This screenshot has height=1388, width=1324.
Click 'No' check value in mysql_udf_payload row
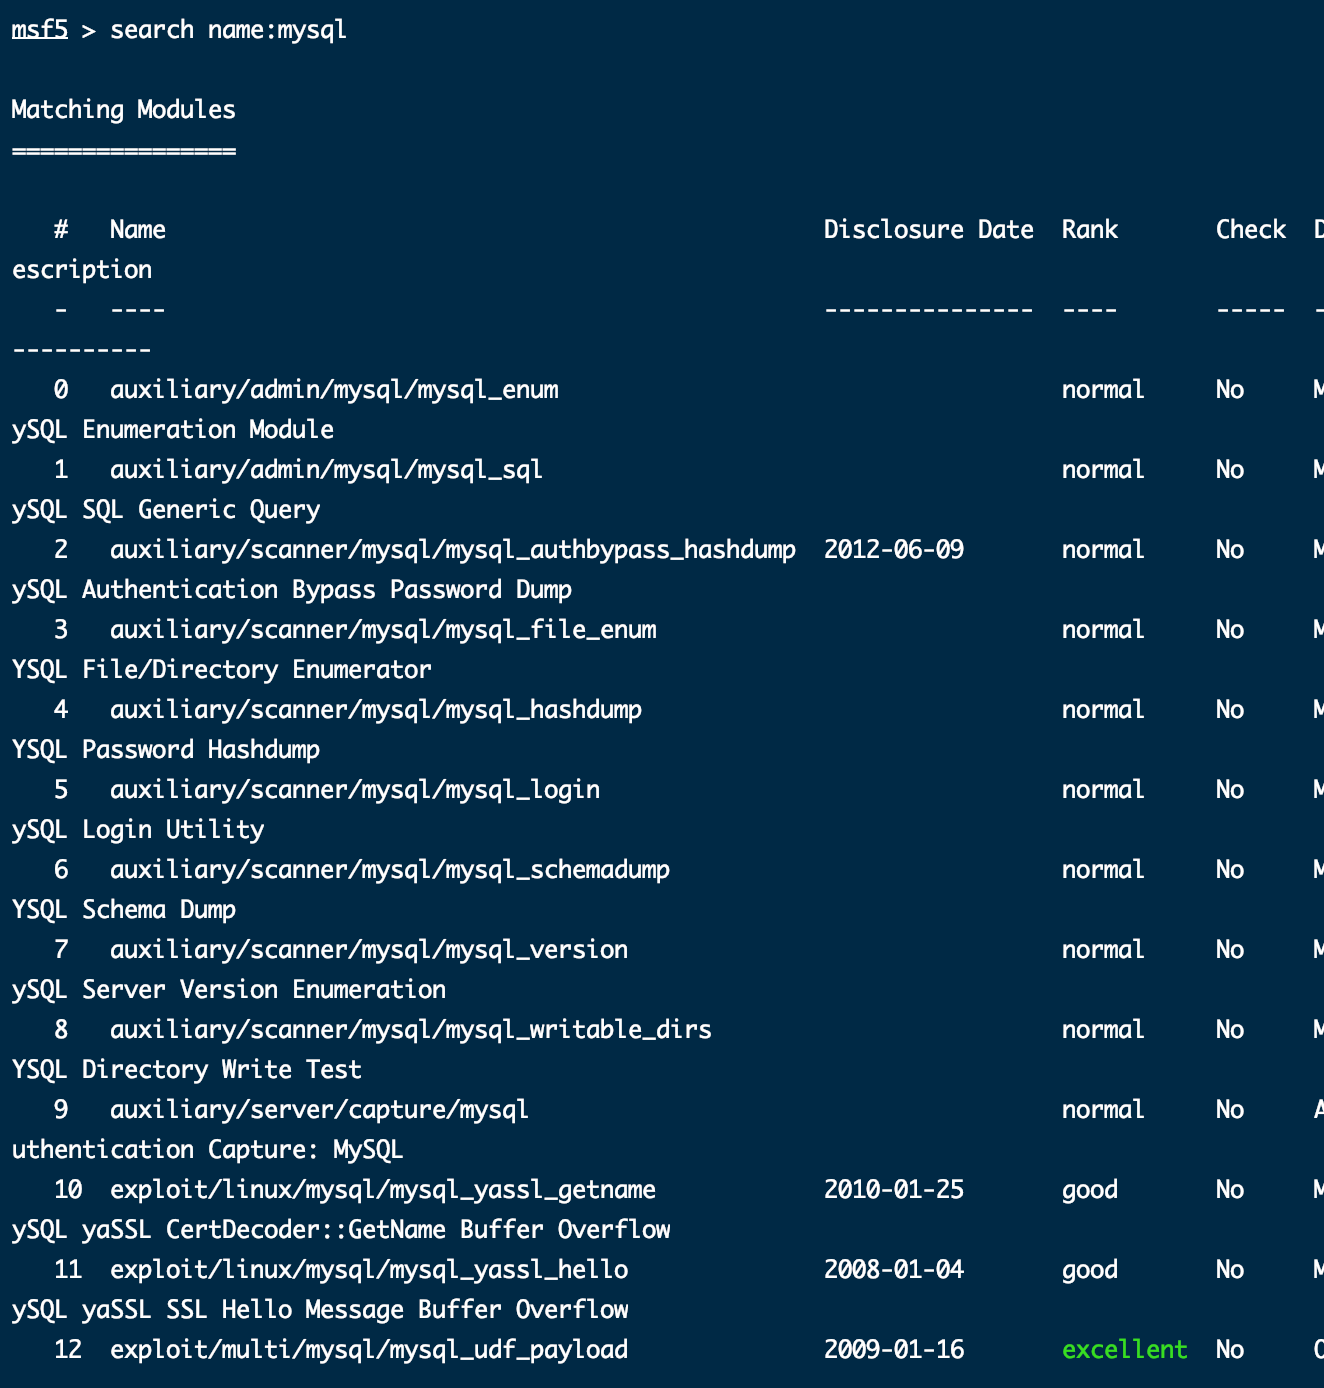[1230, 1350]
